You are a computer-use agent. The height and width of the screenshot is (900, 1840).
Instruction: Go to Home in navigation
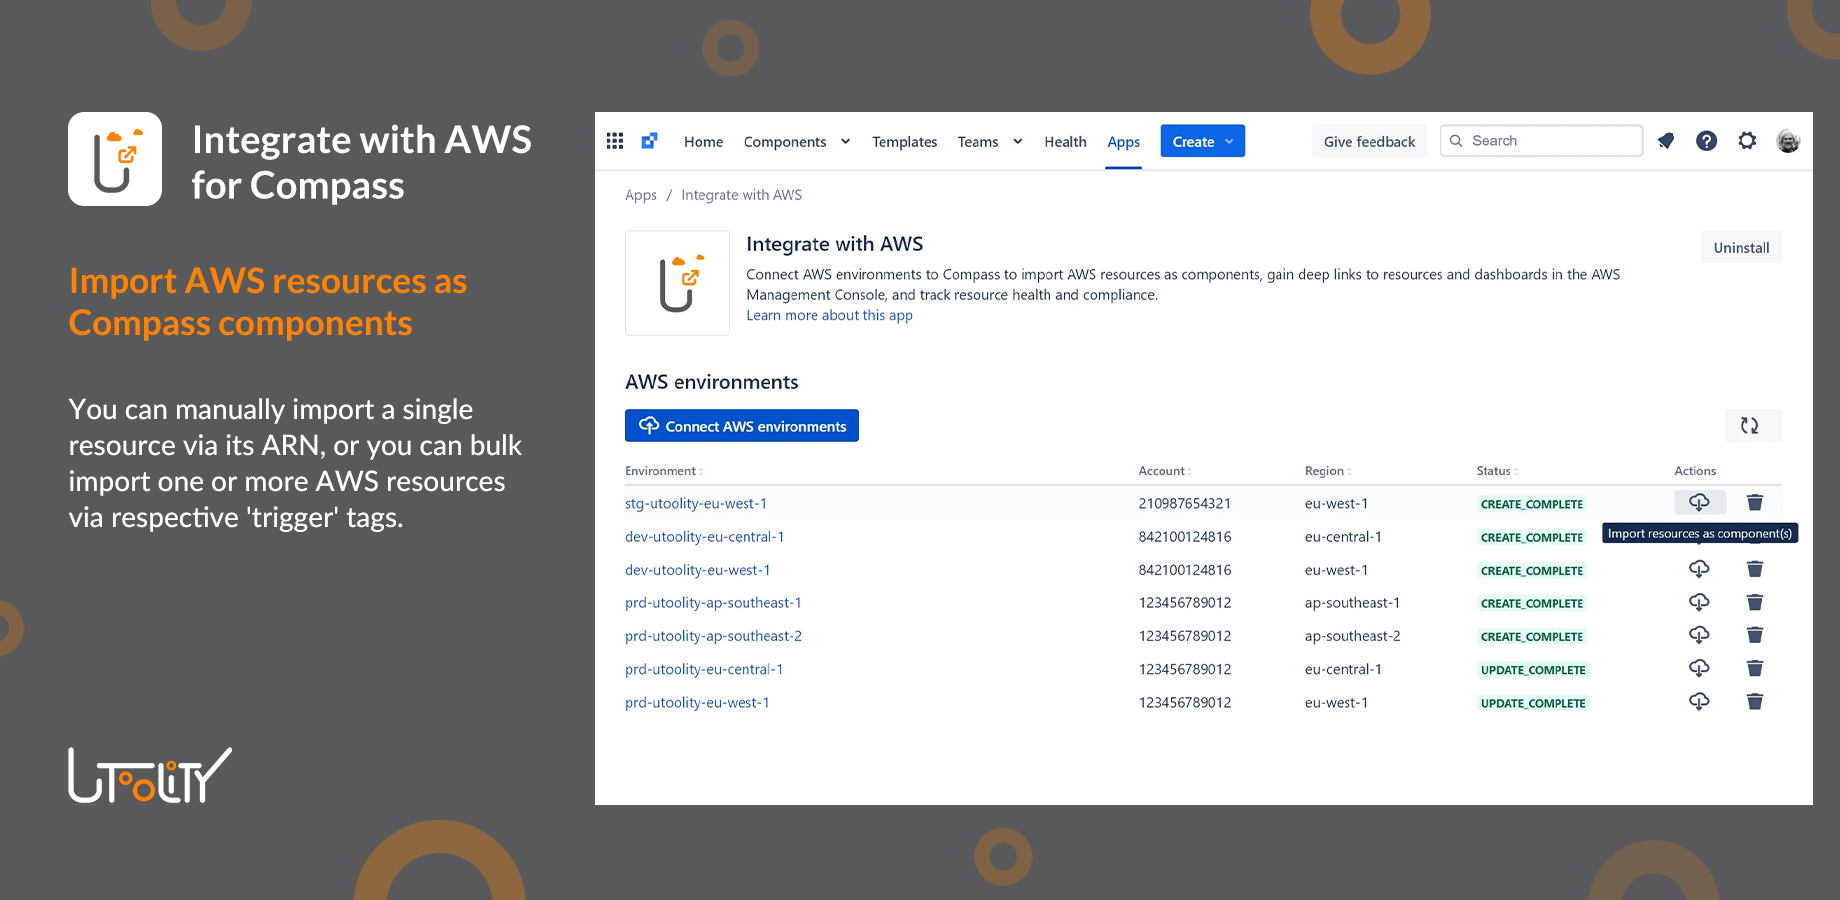(x=703, y=142)
